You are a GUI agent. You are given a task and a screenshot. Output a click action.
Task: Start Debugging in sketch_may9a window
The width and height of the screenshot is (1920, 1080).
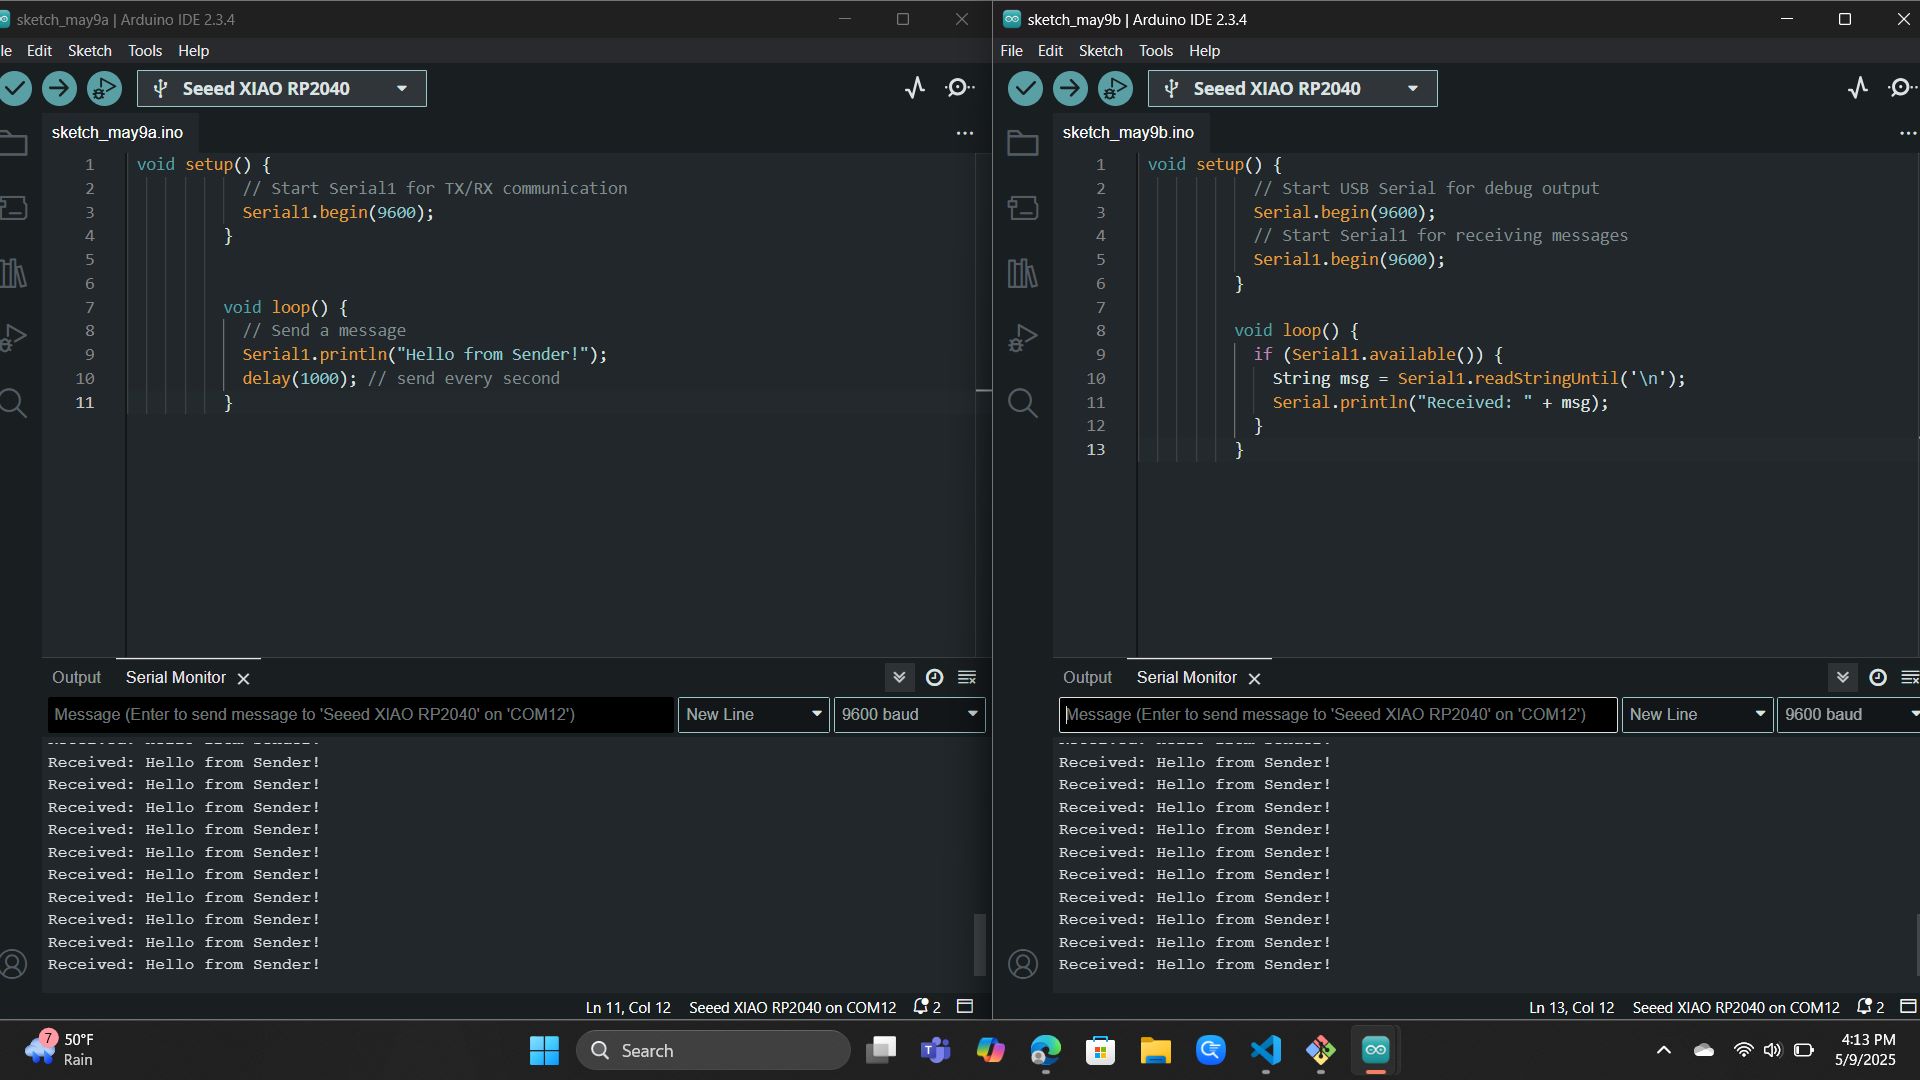104,89
